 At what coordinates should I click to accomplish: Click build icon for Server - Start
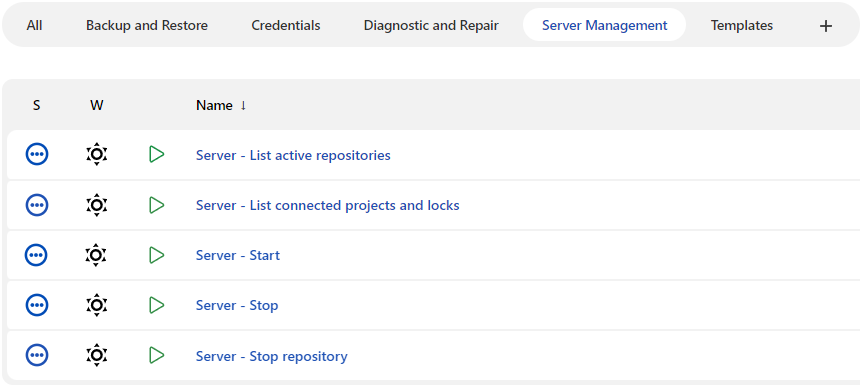[157, 255]
